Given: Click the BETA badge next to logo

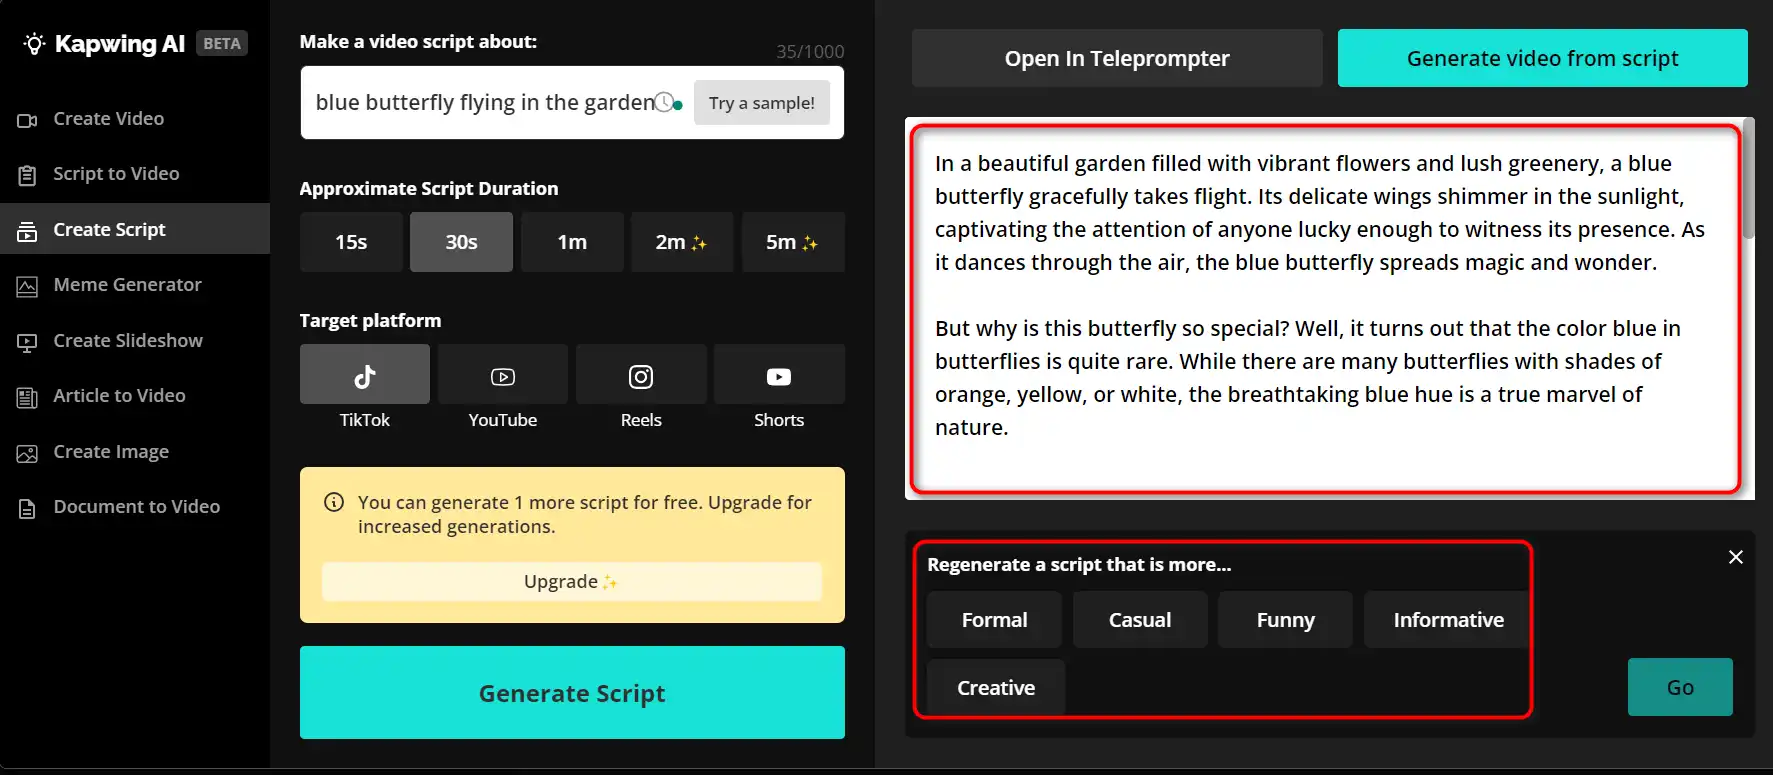Looking at the screenshot, I should [x=222, y=44].
